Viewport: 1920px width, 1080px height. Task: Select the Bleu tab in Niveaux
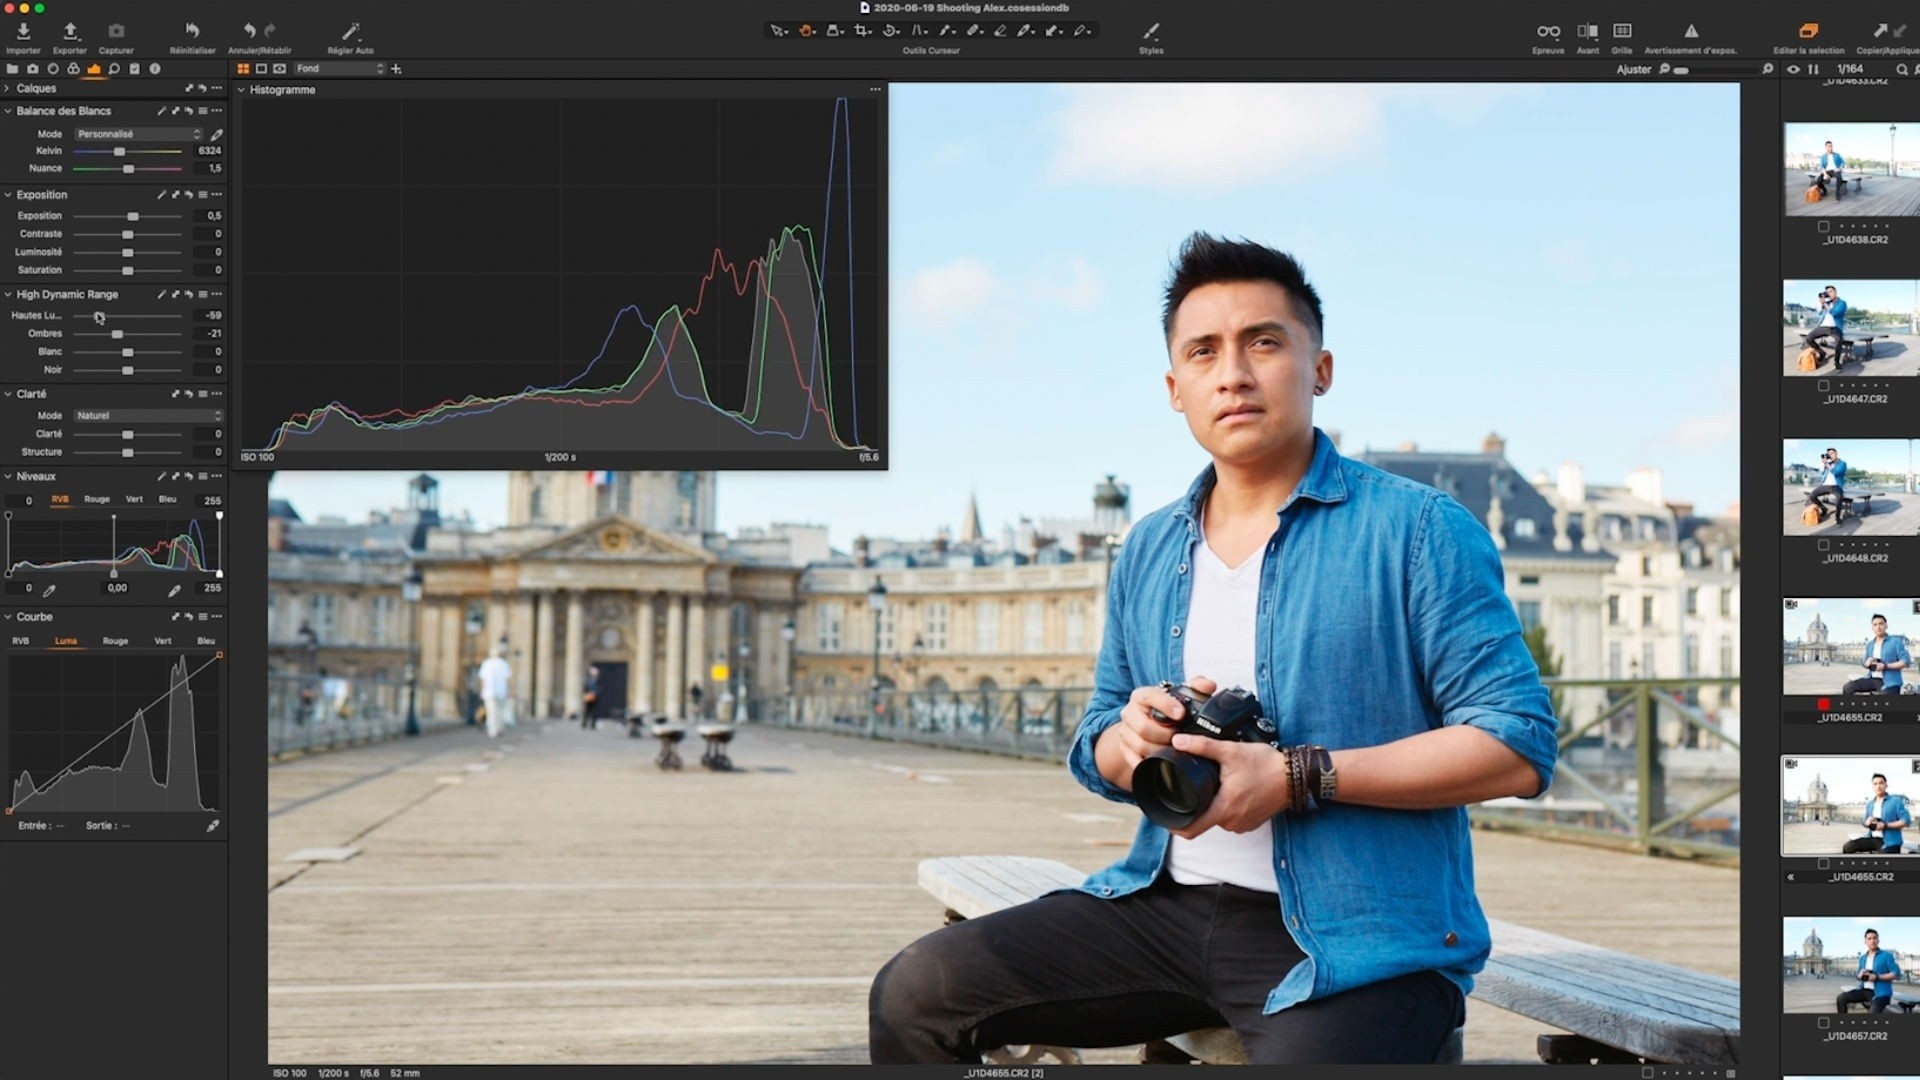click(167, 499)
